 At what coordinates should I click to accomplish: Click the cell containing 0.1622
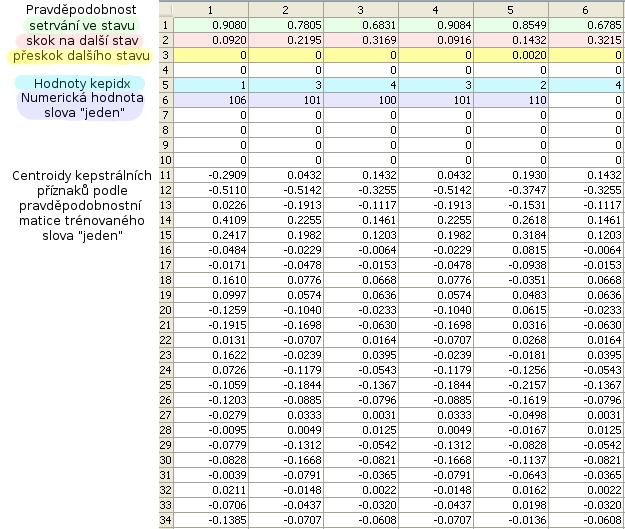211,355
